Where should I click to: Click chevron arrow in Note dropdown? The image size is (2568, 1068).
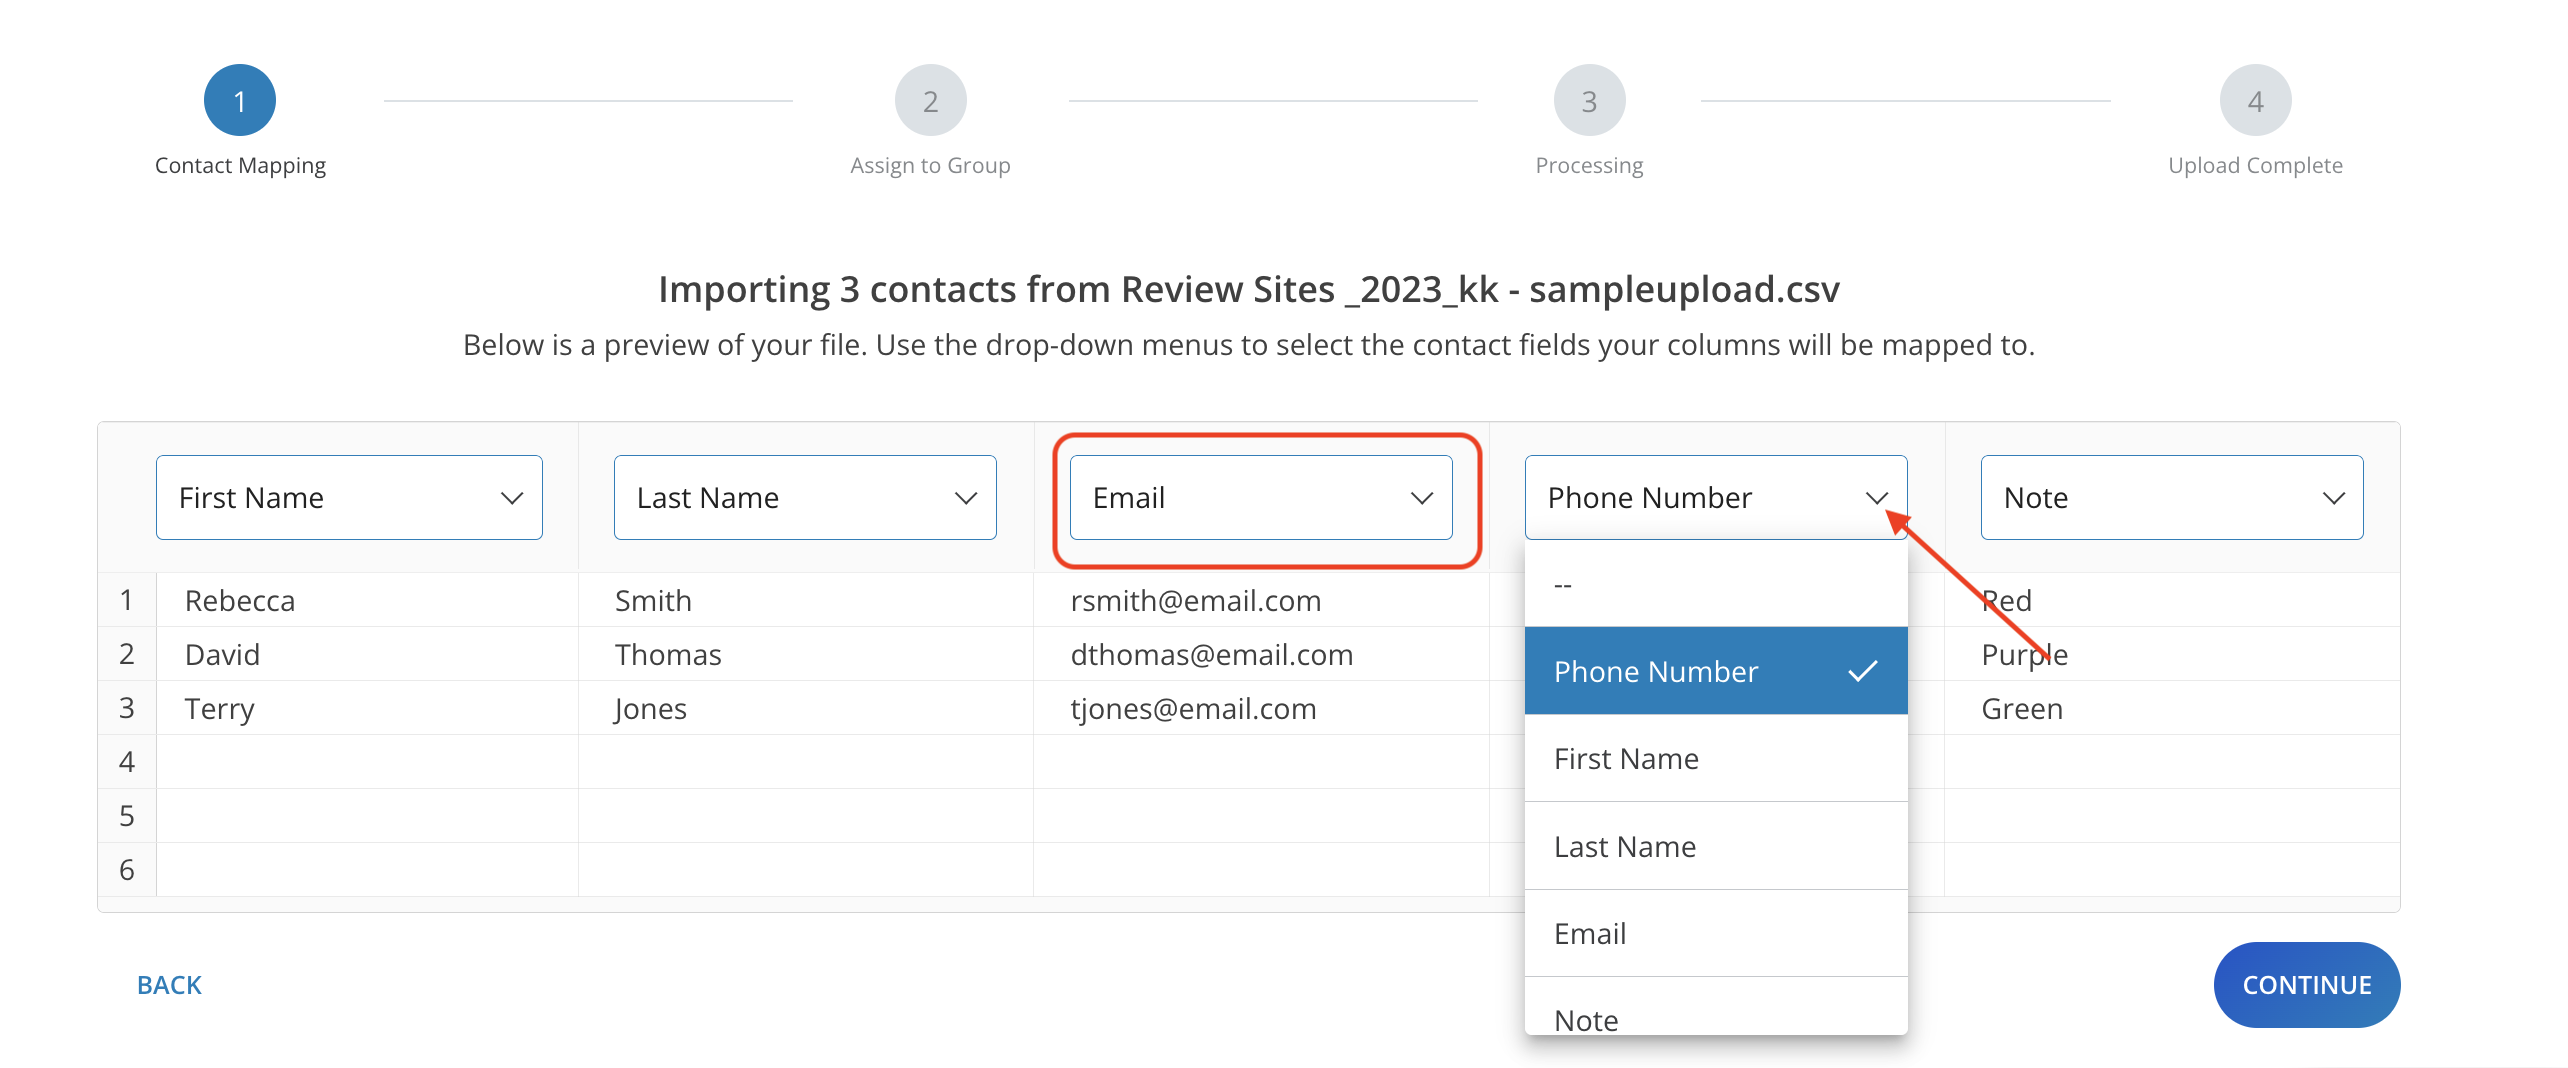pyautogui.click(x=2333, y=498)
